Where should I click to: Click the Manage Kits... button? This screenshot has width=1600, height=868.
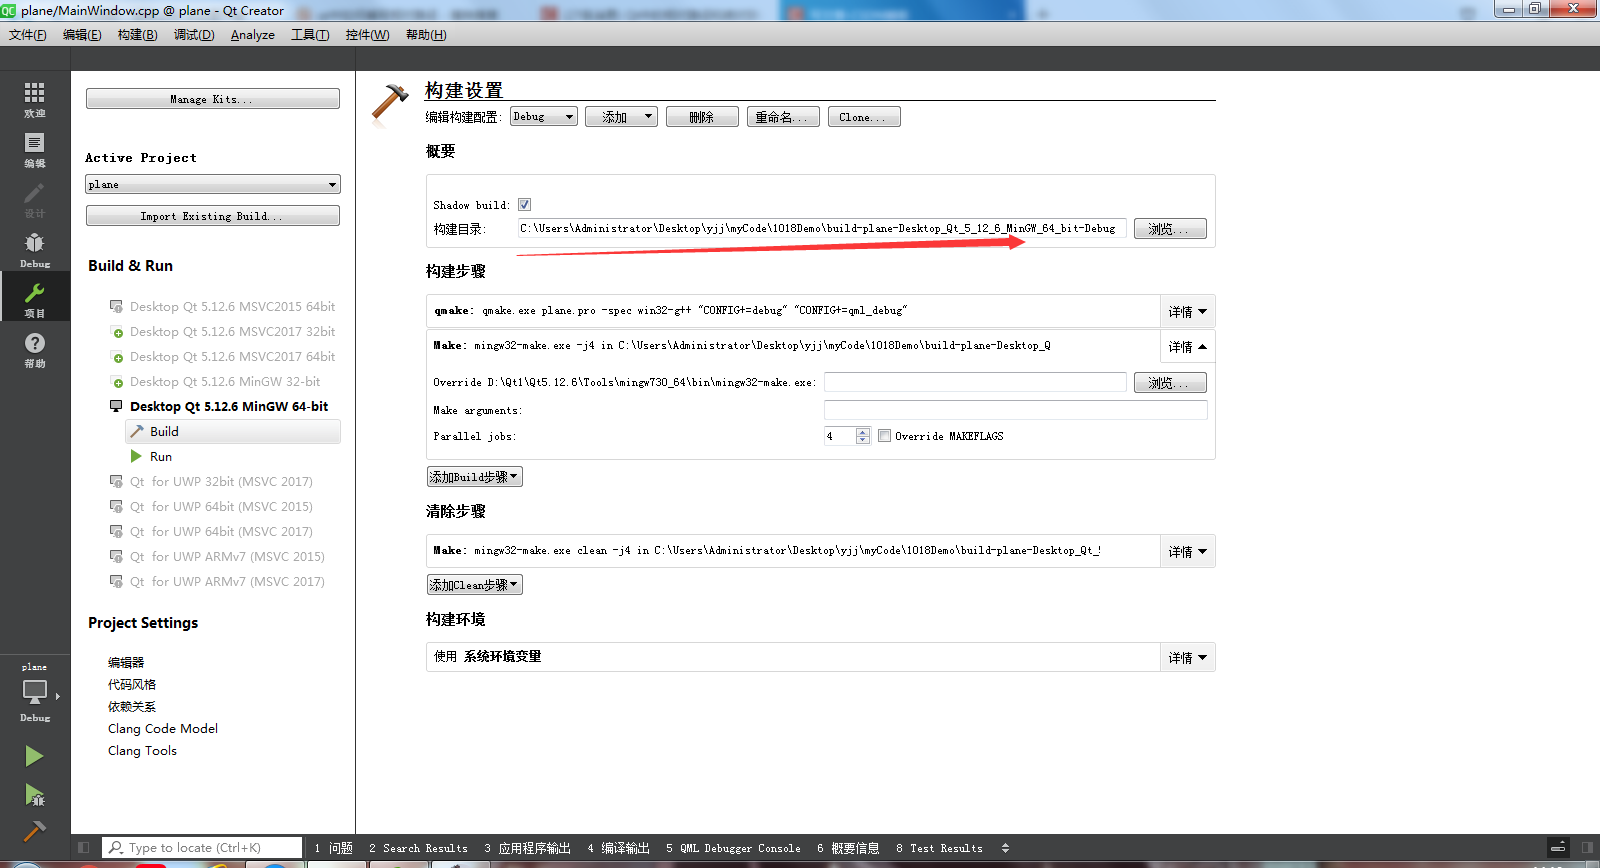[x=213, y=99]
